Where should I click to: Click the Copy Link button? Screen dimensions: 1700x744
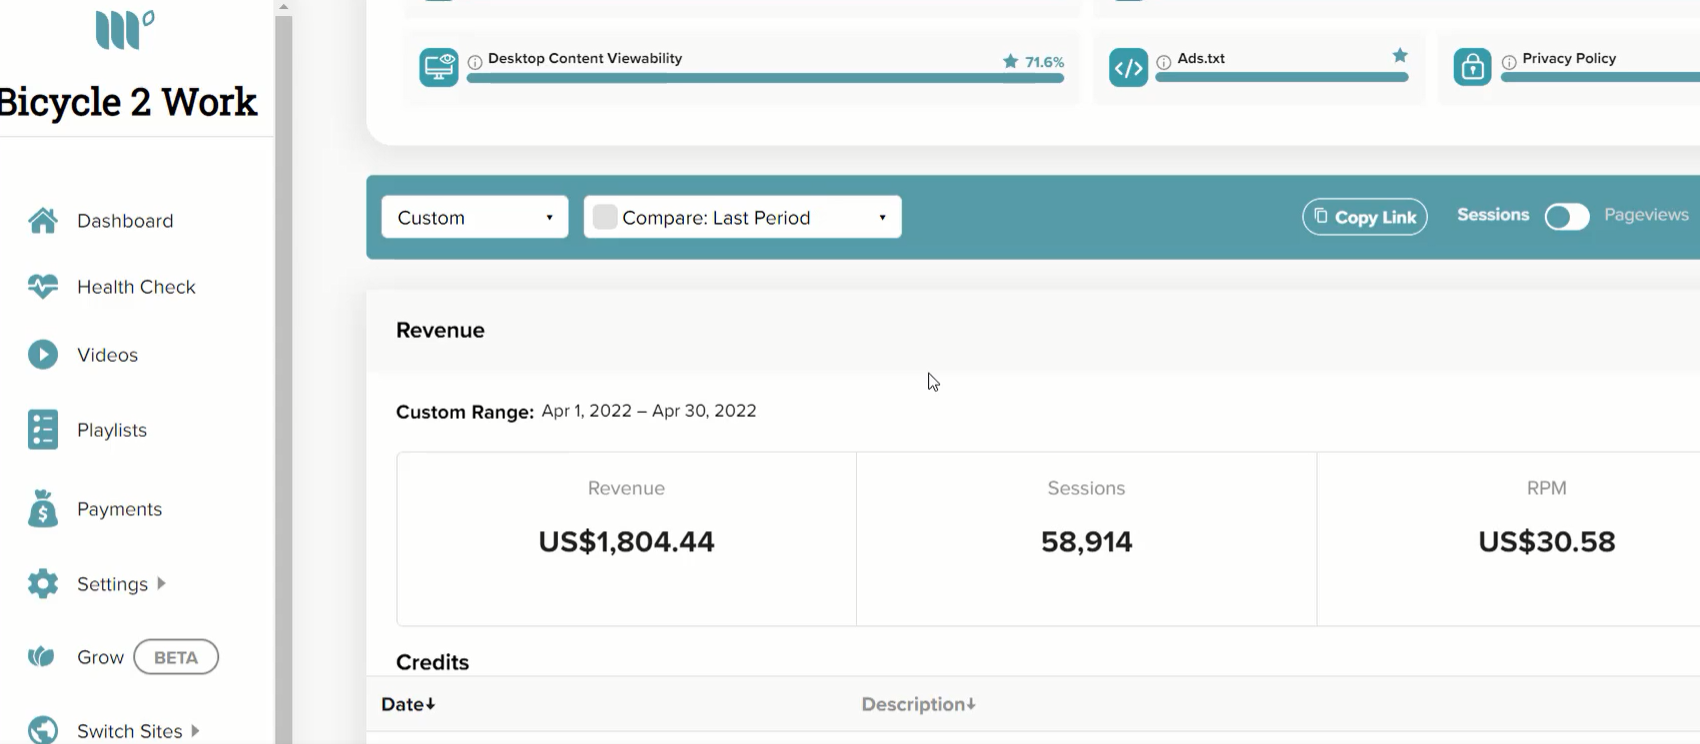point(1365,217)
